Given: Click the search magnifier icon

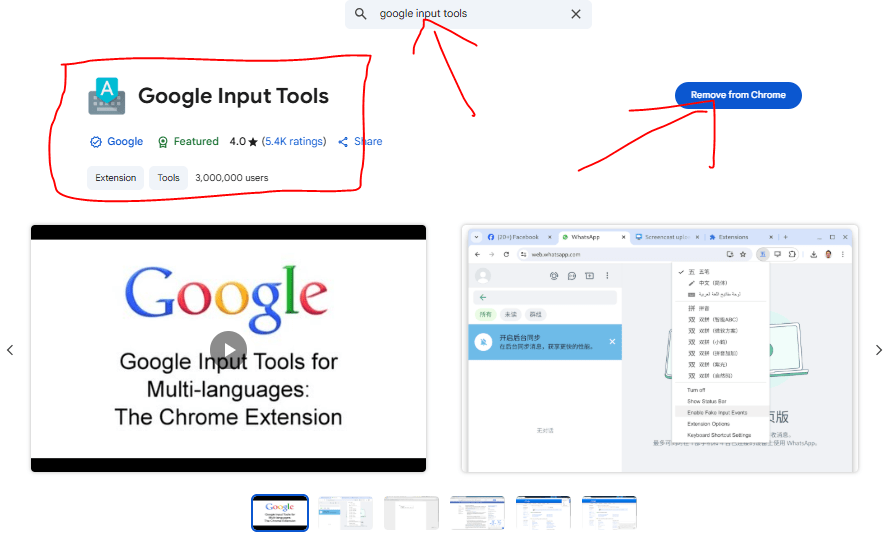Looking at the screenshot, I should [x=360, y=14].
